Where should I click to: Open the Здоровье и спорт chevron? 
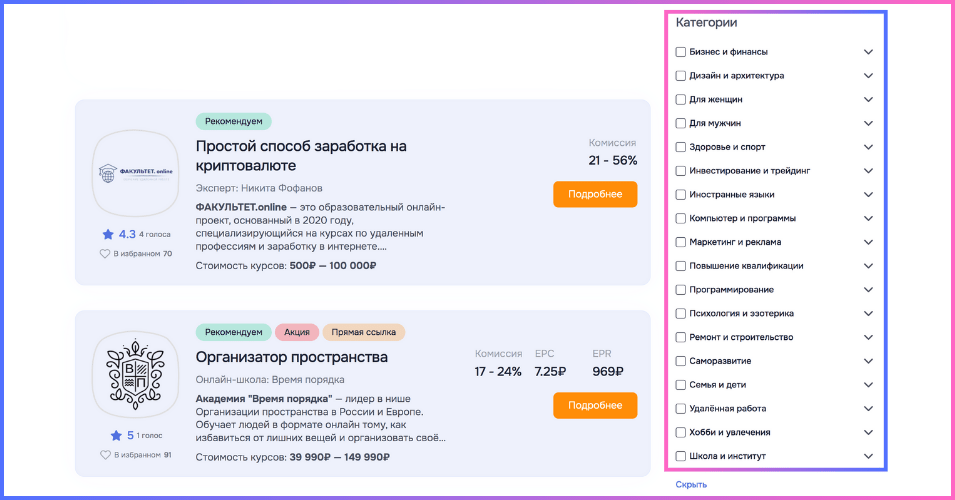click(869, 147)
